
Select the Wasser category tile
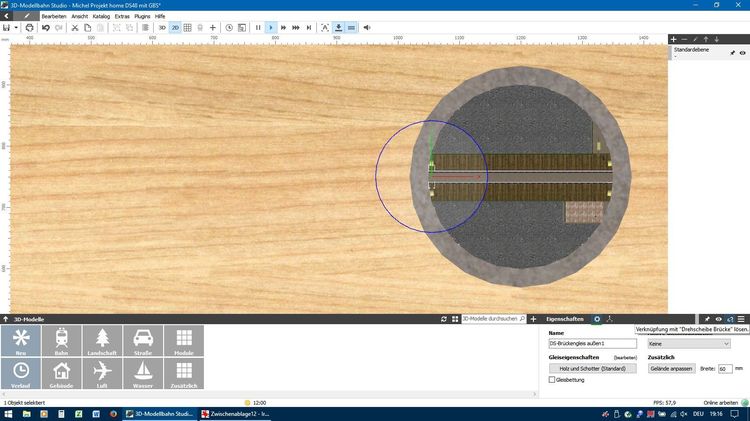[x=143, y=374]
